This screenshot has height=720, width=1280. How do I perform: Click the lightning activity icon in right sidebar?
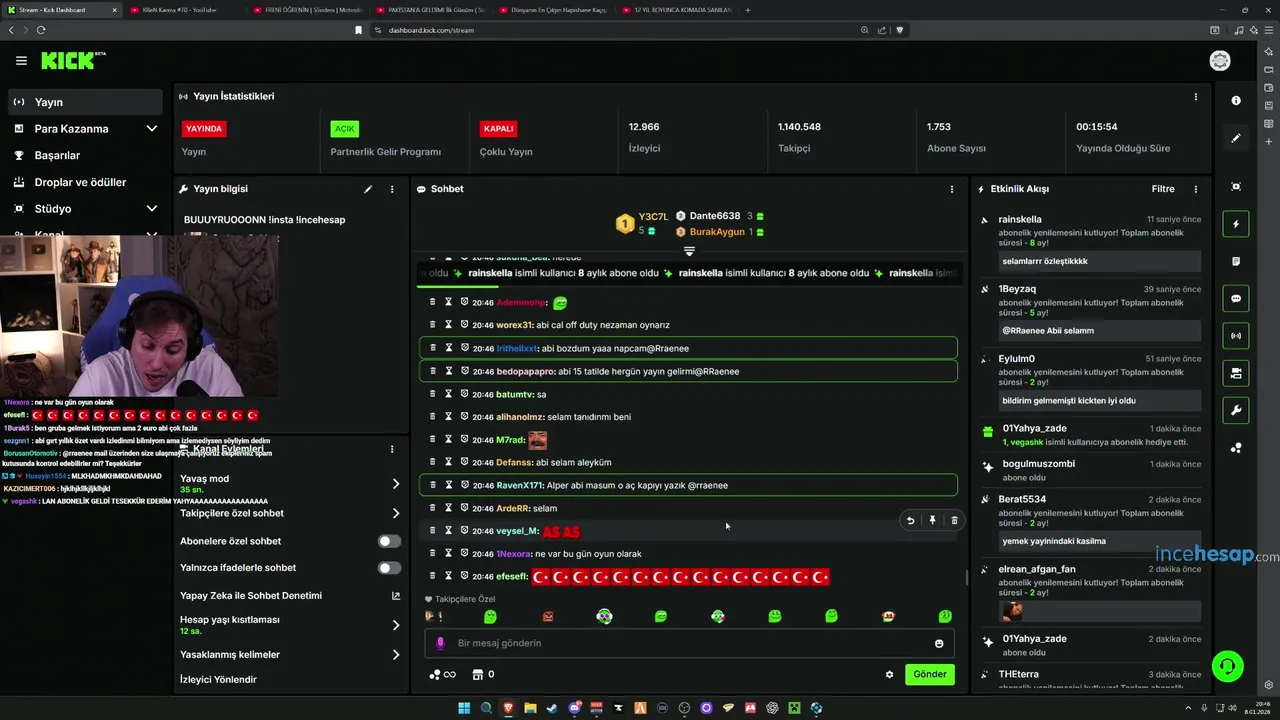[x=1236, y=224]
